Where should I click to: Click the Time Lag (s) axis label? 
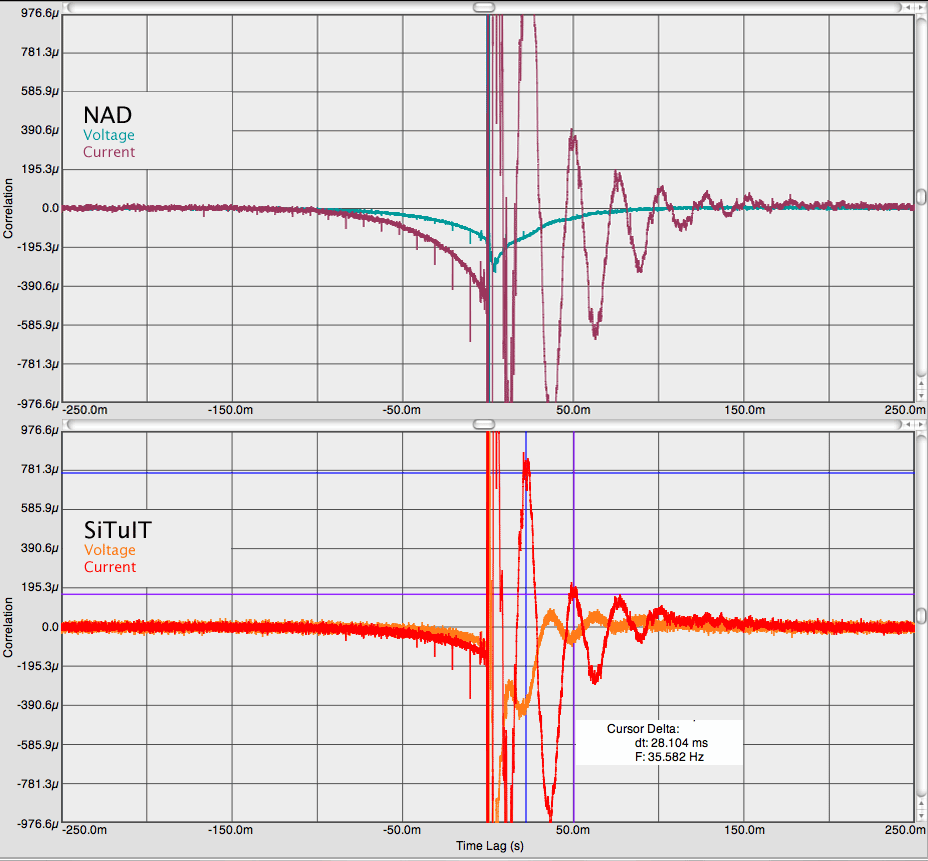(489, 846)
